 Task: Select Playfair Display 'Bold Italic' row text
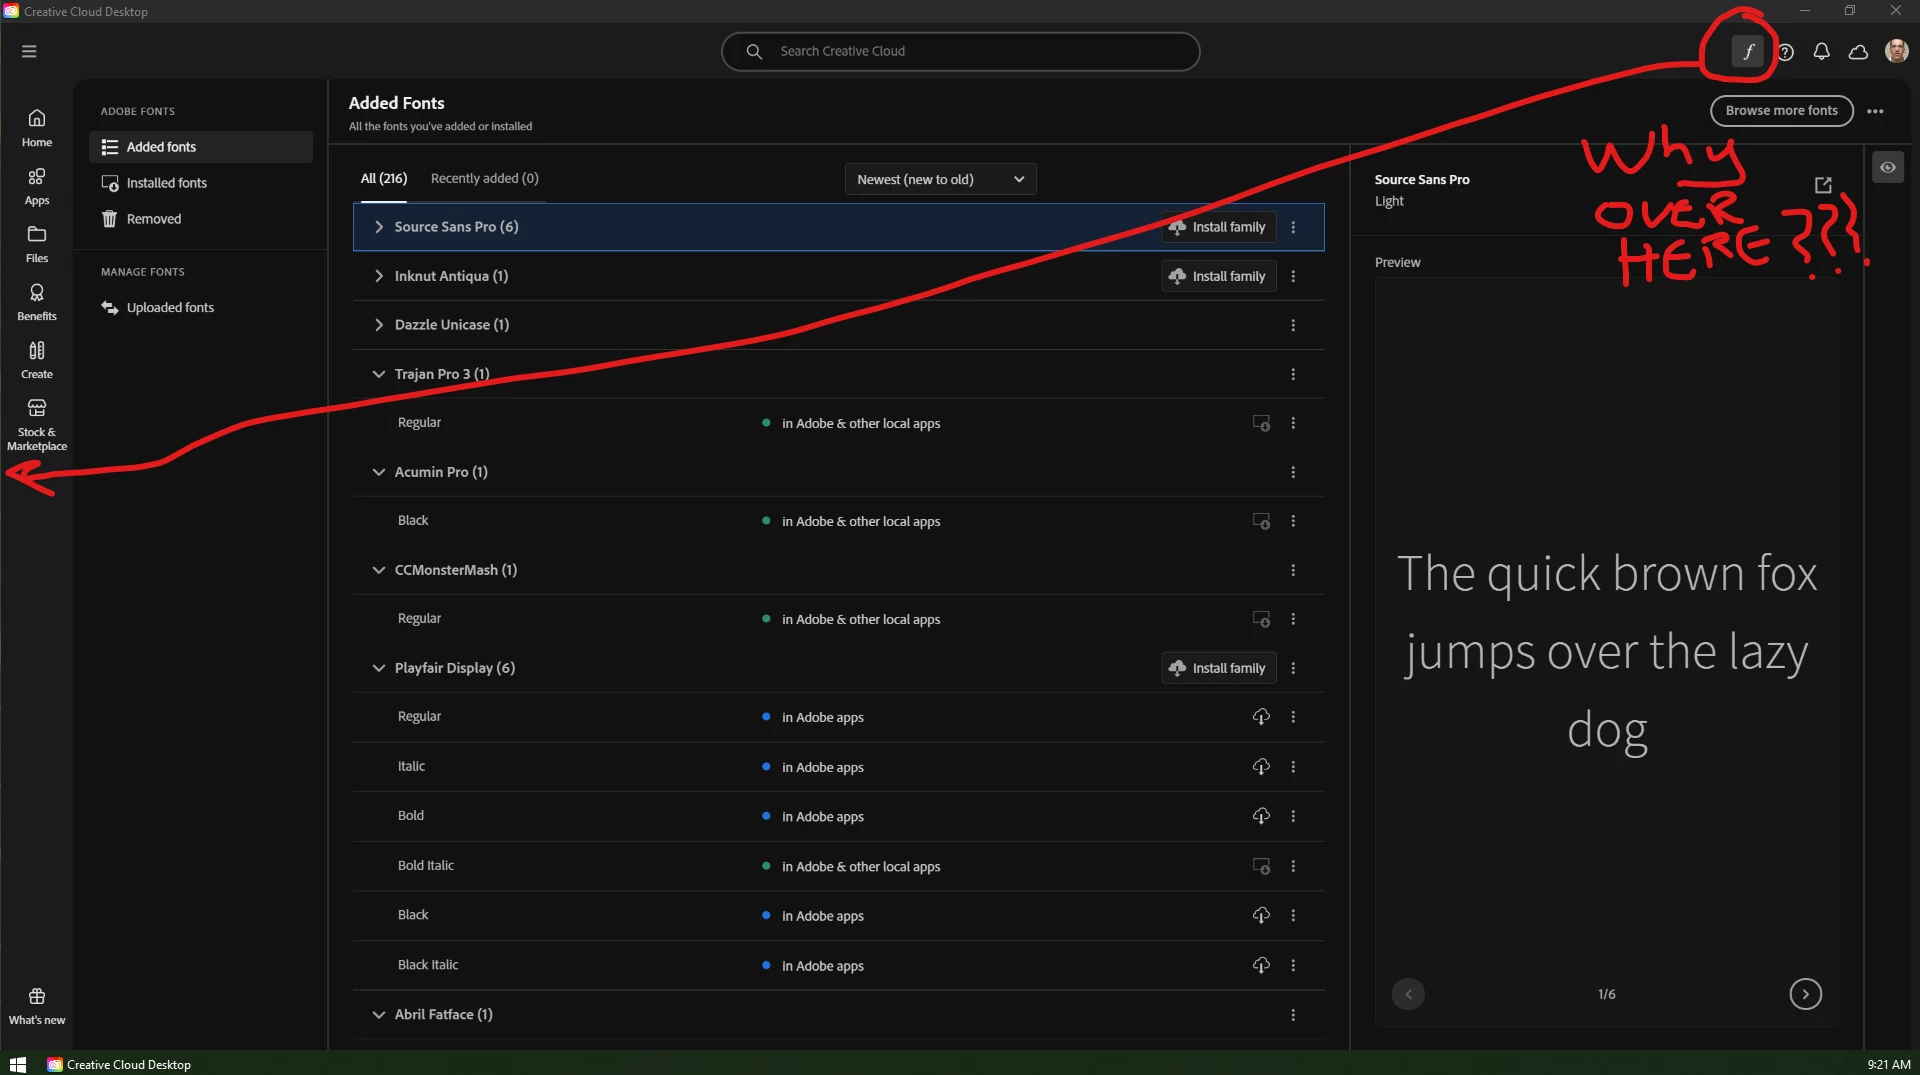click(426, 866)
